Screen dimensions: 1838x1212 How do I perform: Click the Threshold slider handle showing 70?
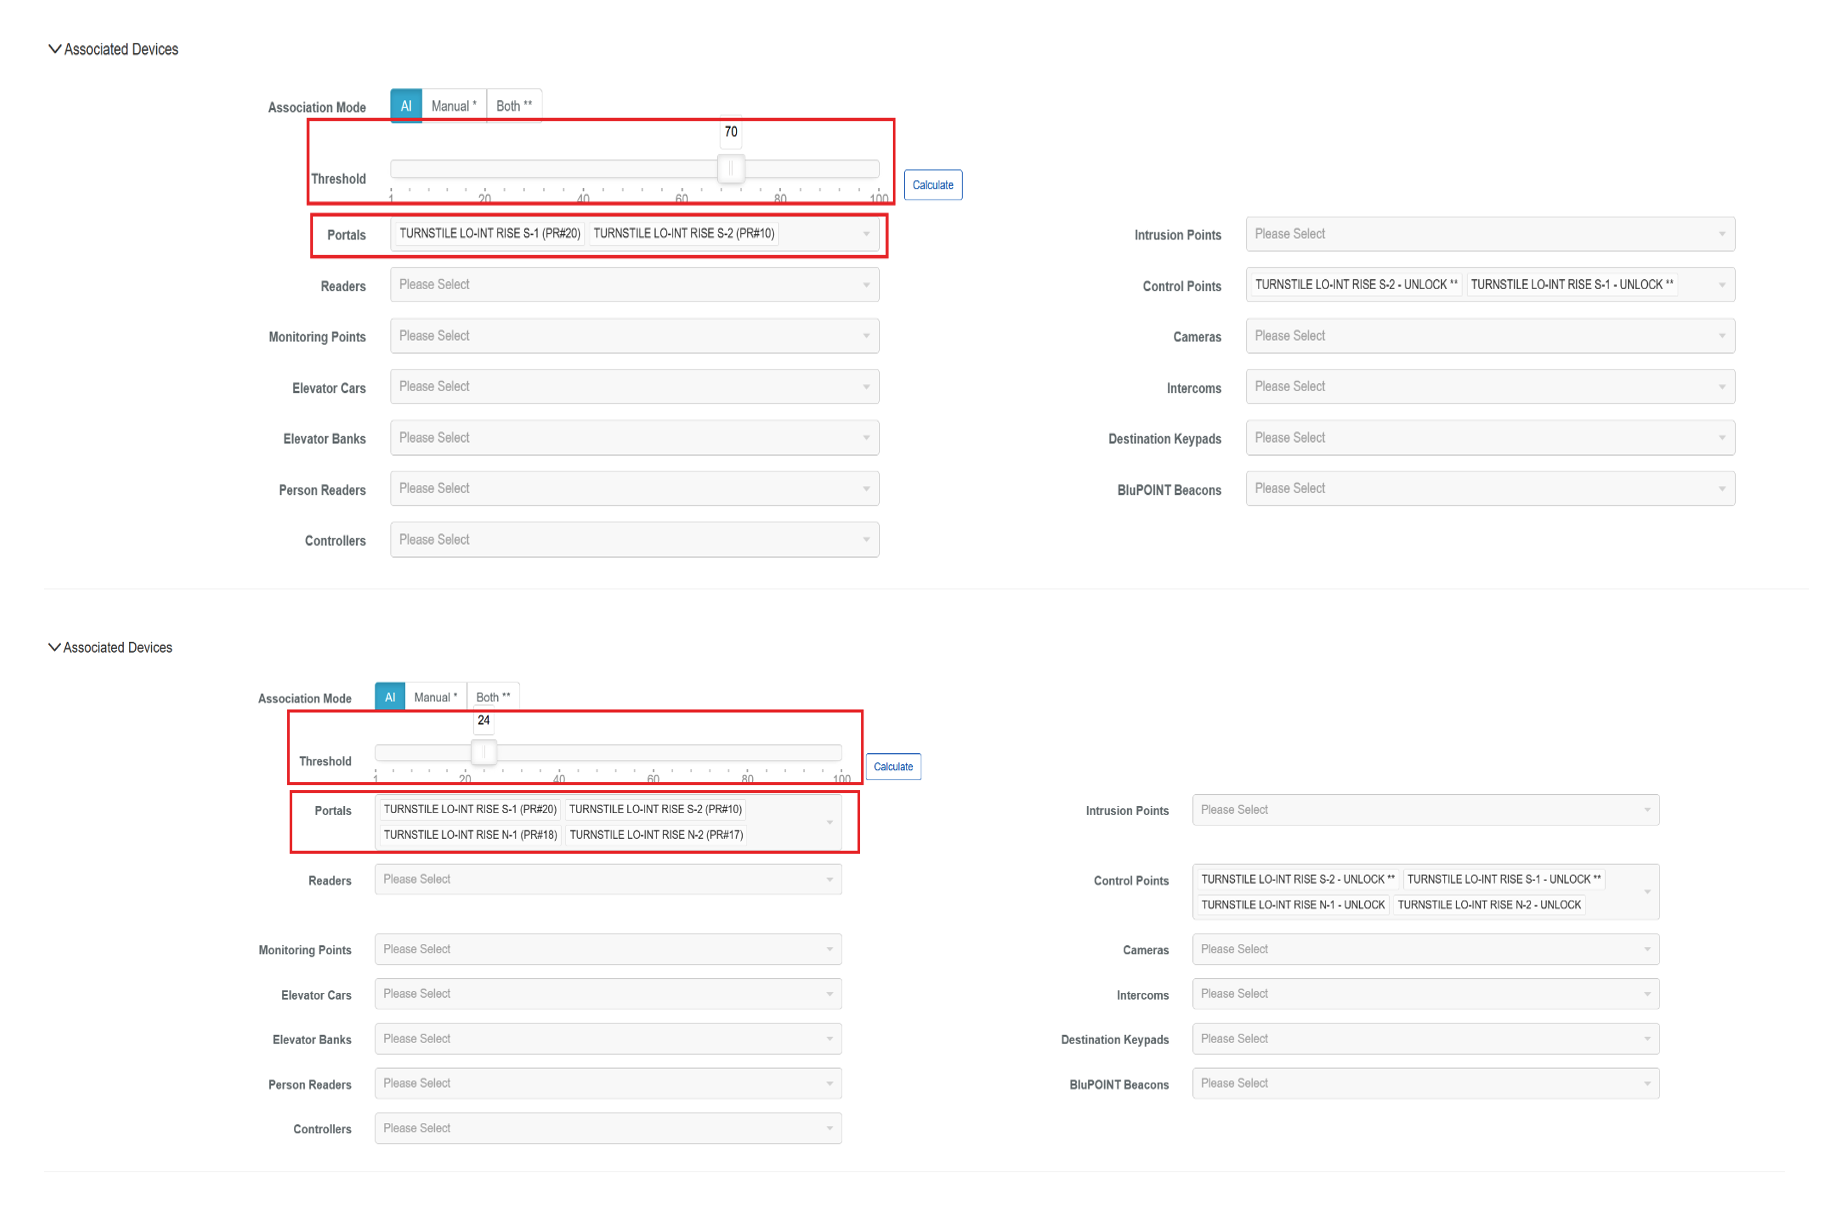(731, 169)
